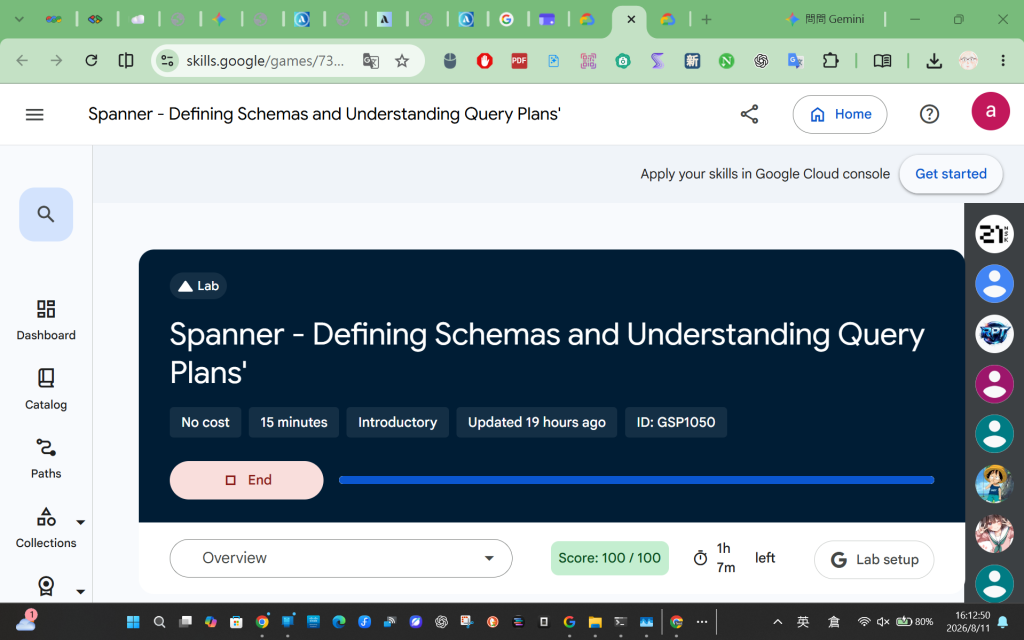Click the RPT avatar in right panel

point(994,334)
